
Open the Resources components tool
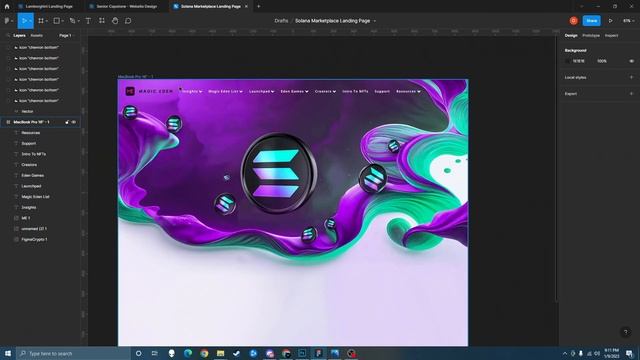point(102,21)
